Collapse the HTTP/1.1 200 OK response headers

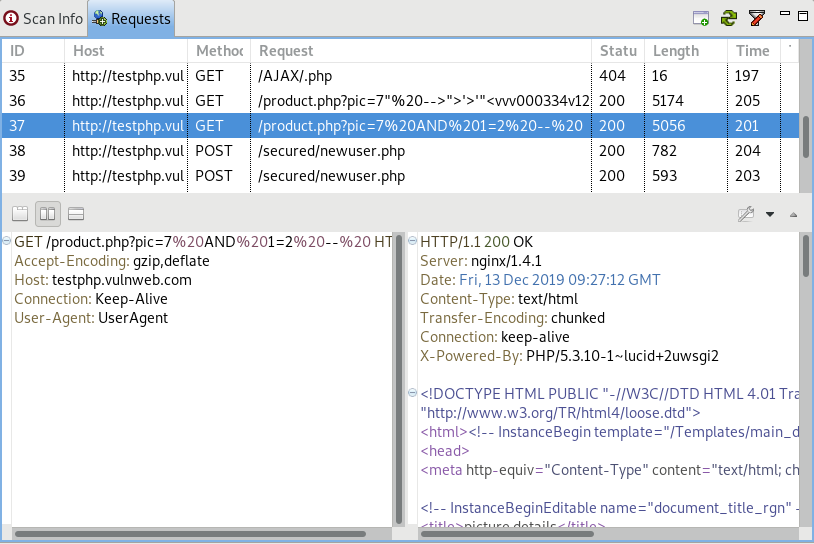[x=413, y=242]
